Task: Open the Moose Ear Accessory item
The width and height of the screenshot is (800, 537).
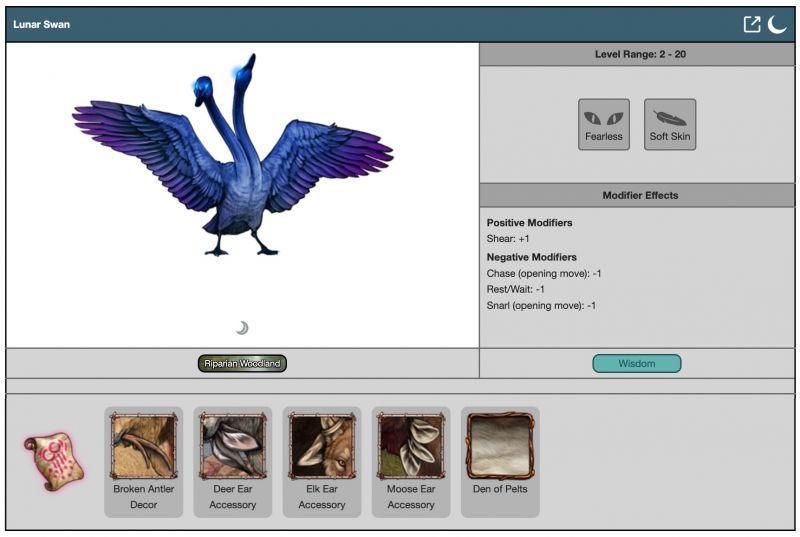Action: pos(411,447)
